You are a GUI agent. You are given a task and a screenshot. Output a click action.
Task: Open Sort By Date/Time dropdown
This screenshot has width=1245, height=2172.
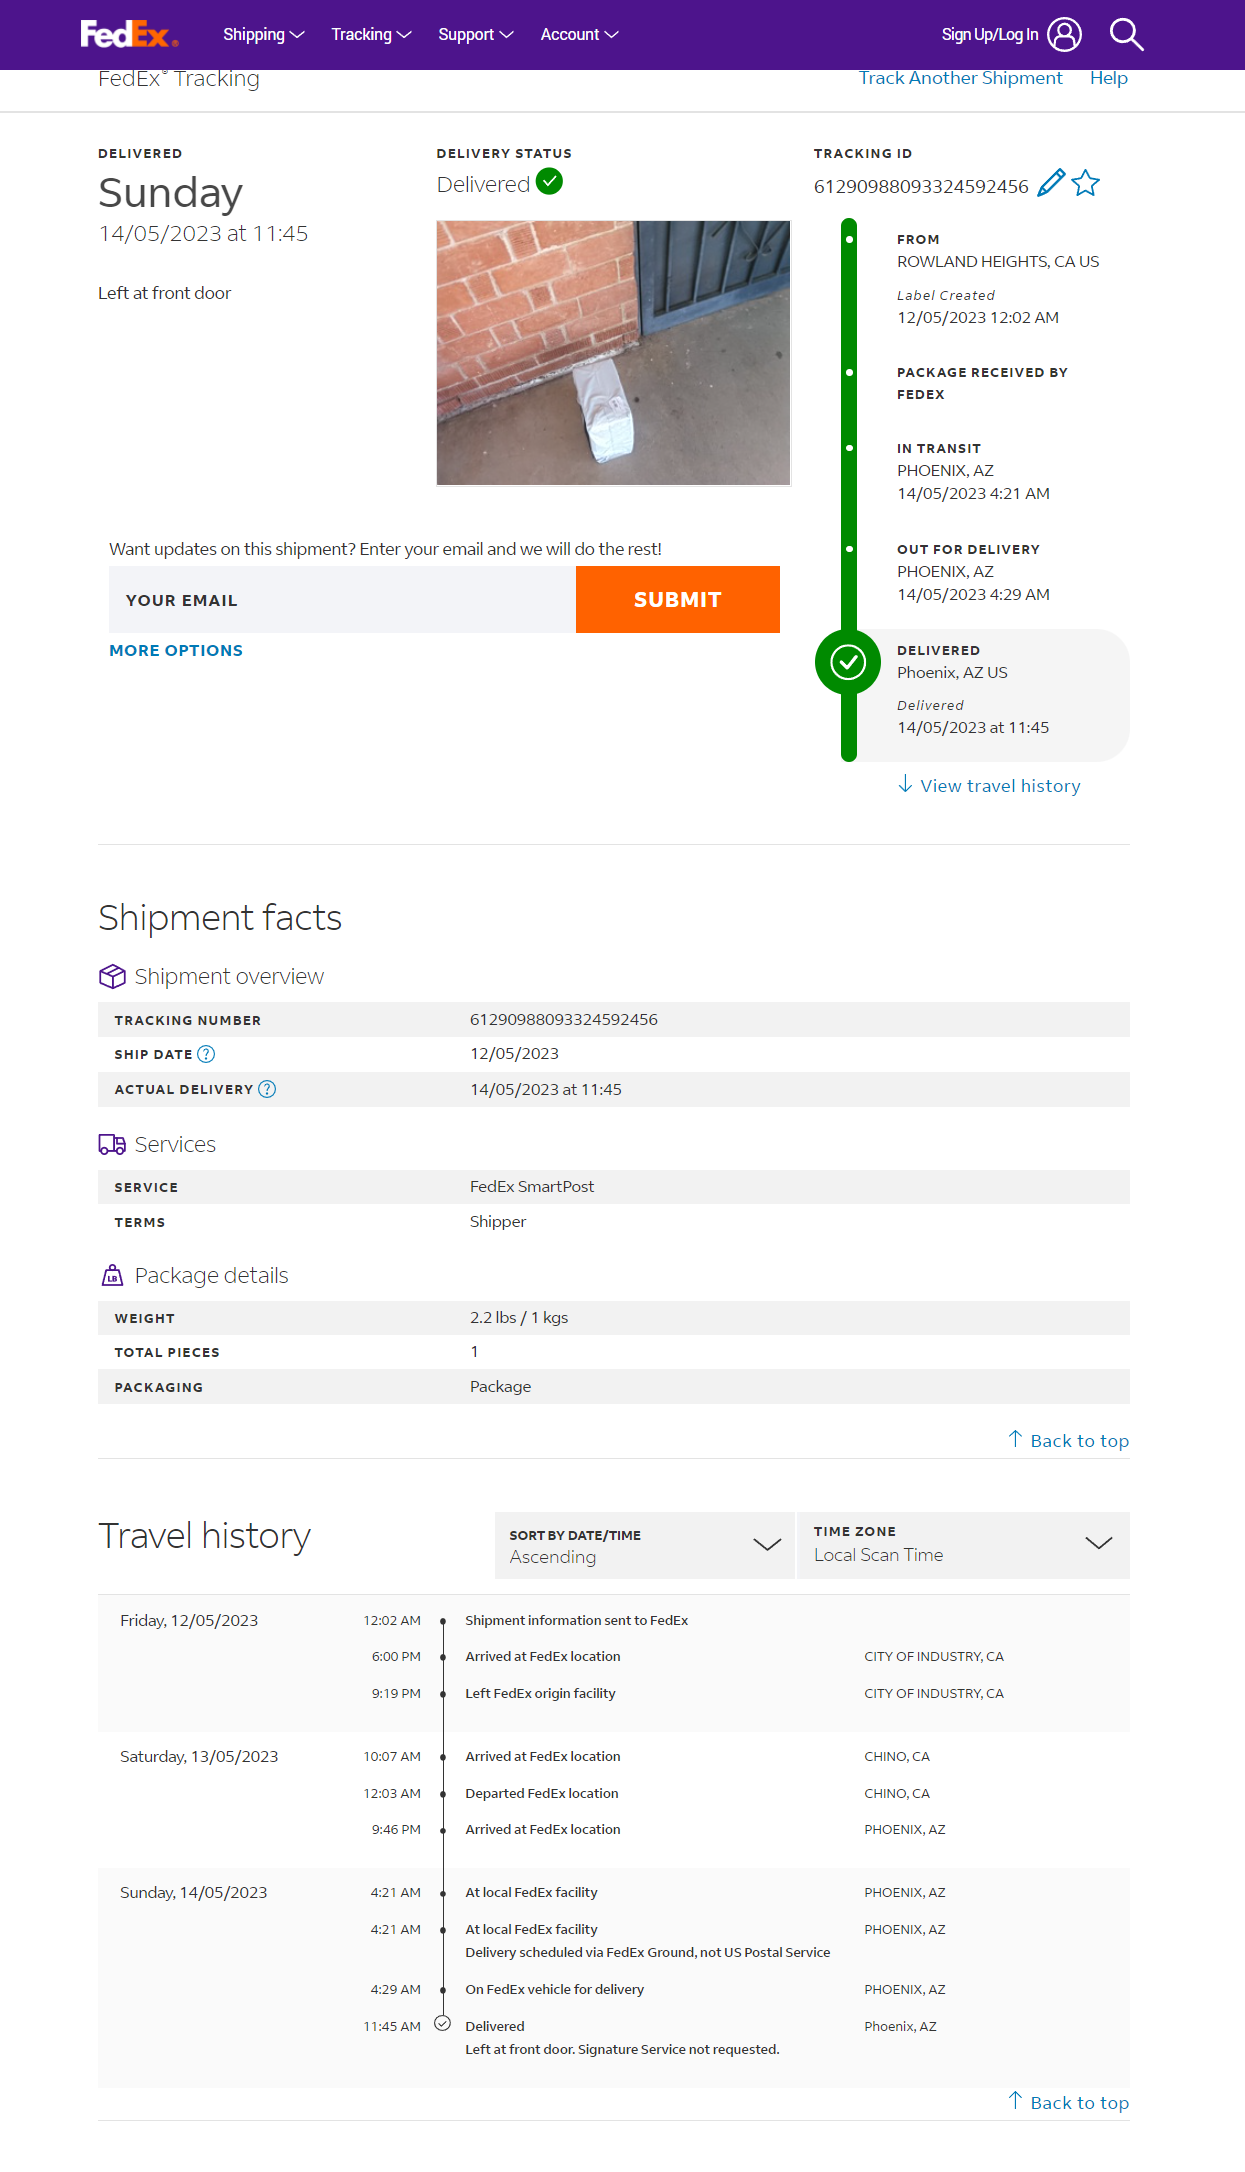tap(645, 1545)
